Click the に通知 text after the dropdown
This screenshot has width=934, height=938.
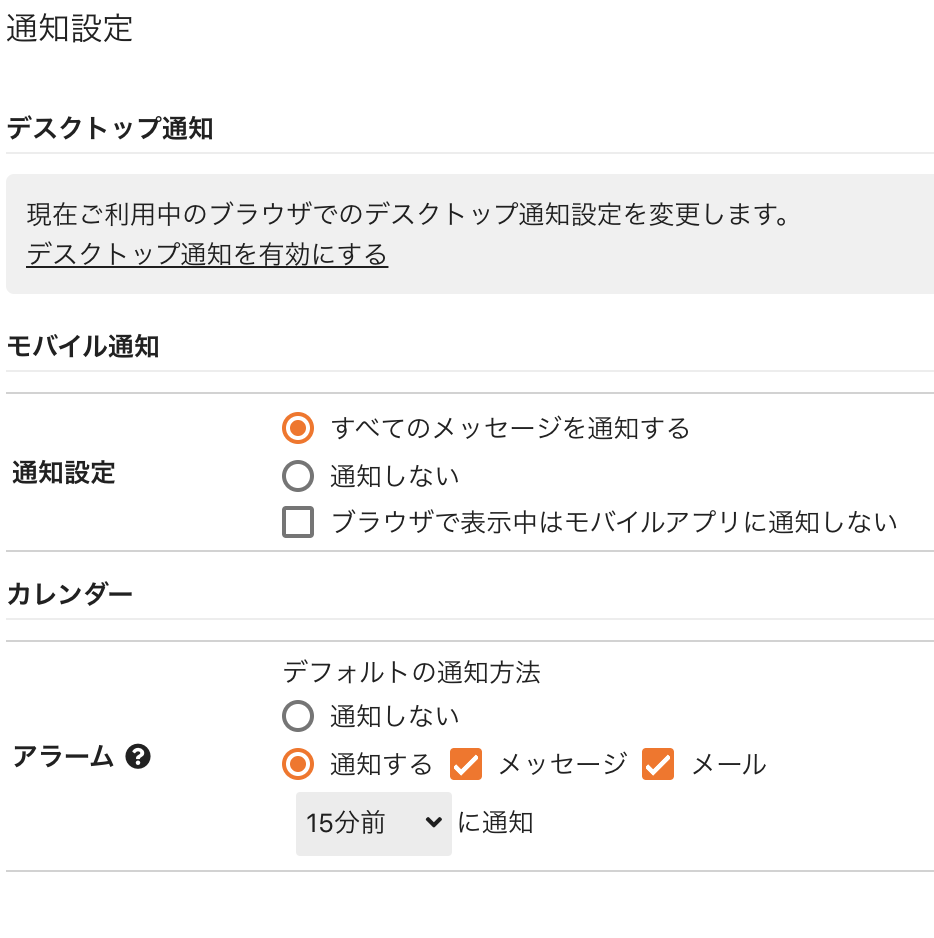pos(495,823)
